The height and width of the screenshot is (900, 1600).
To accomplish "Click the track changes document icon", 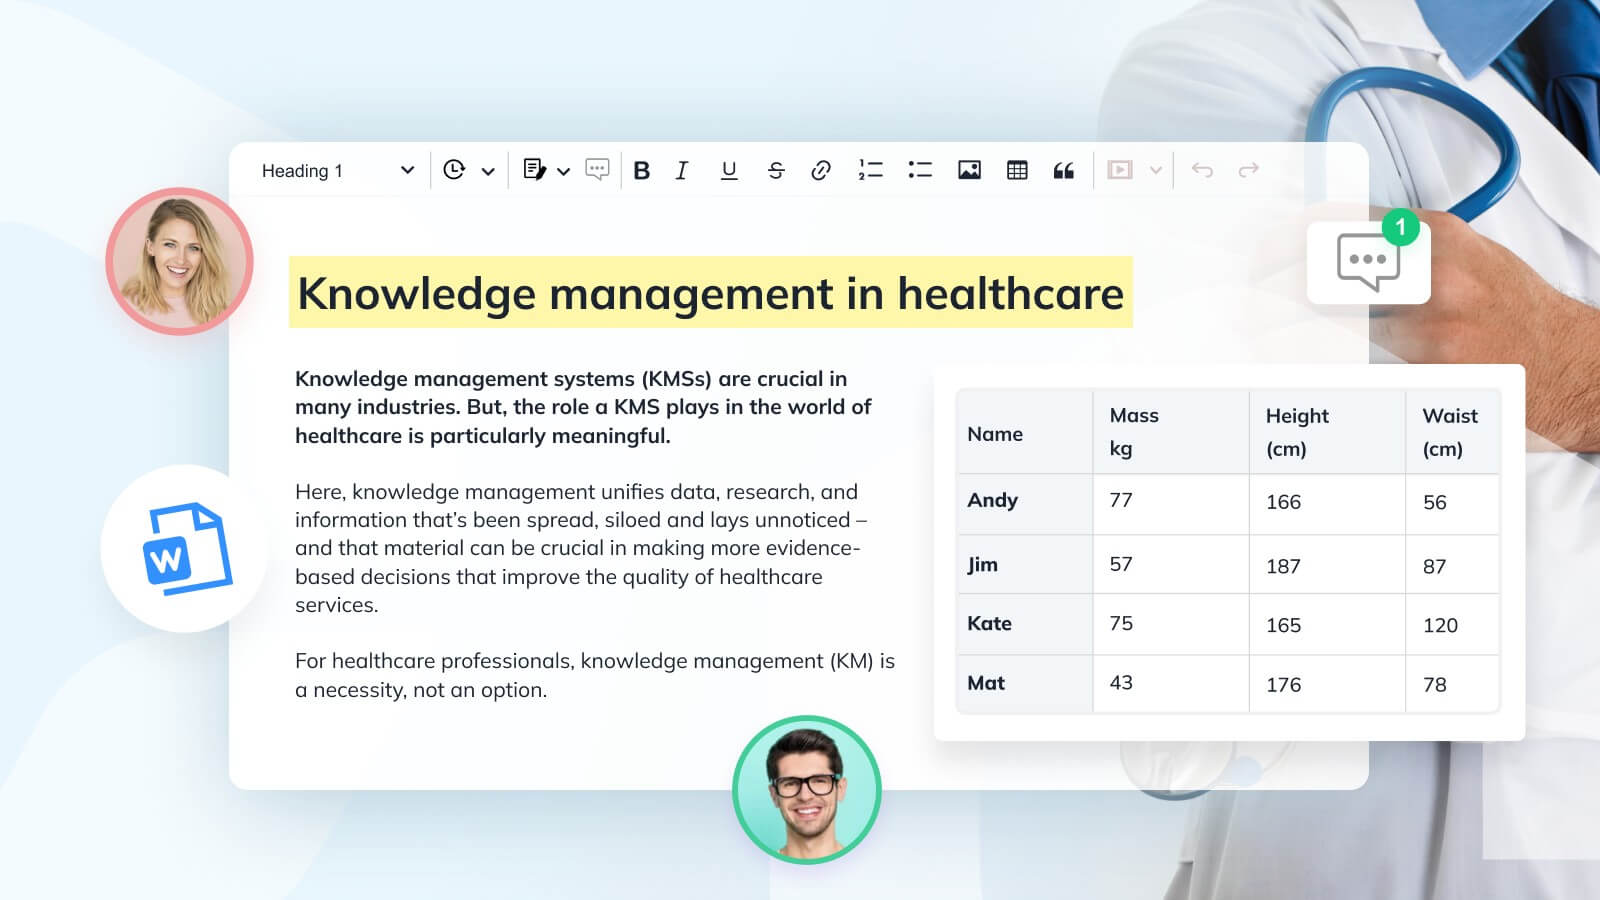I will [535, 170].
